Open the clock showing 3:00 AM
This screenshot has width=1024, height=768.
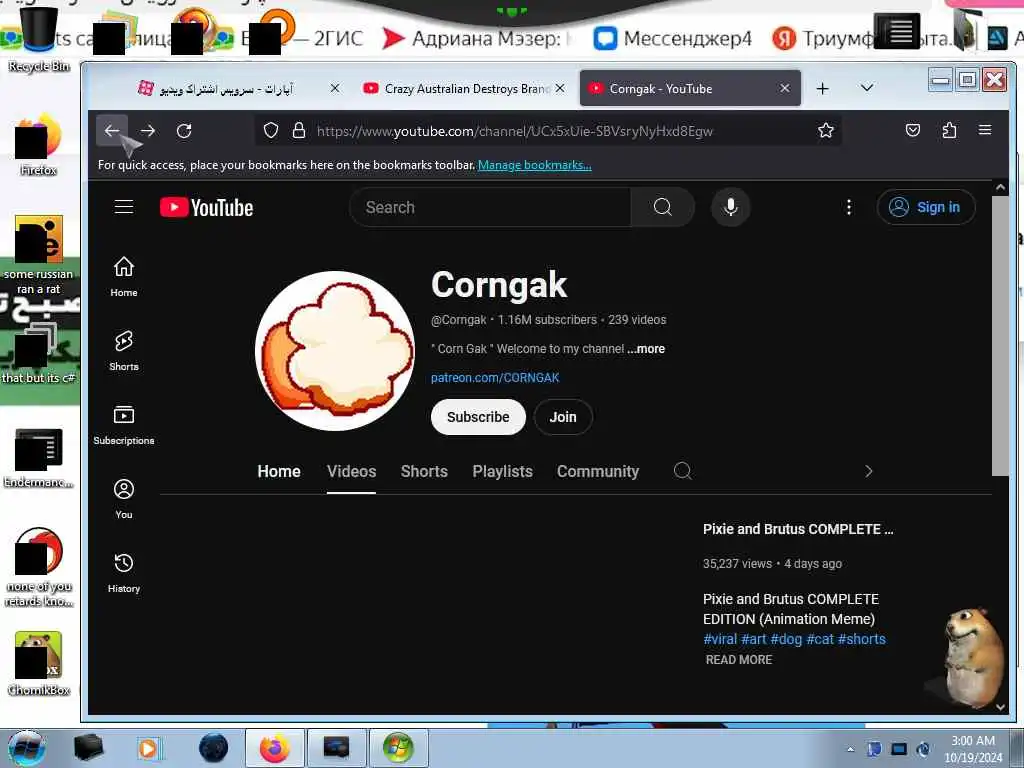[973, 749]
